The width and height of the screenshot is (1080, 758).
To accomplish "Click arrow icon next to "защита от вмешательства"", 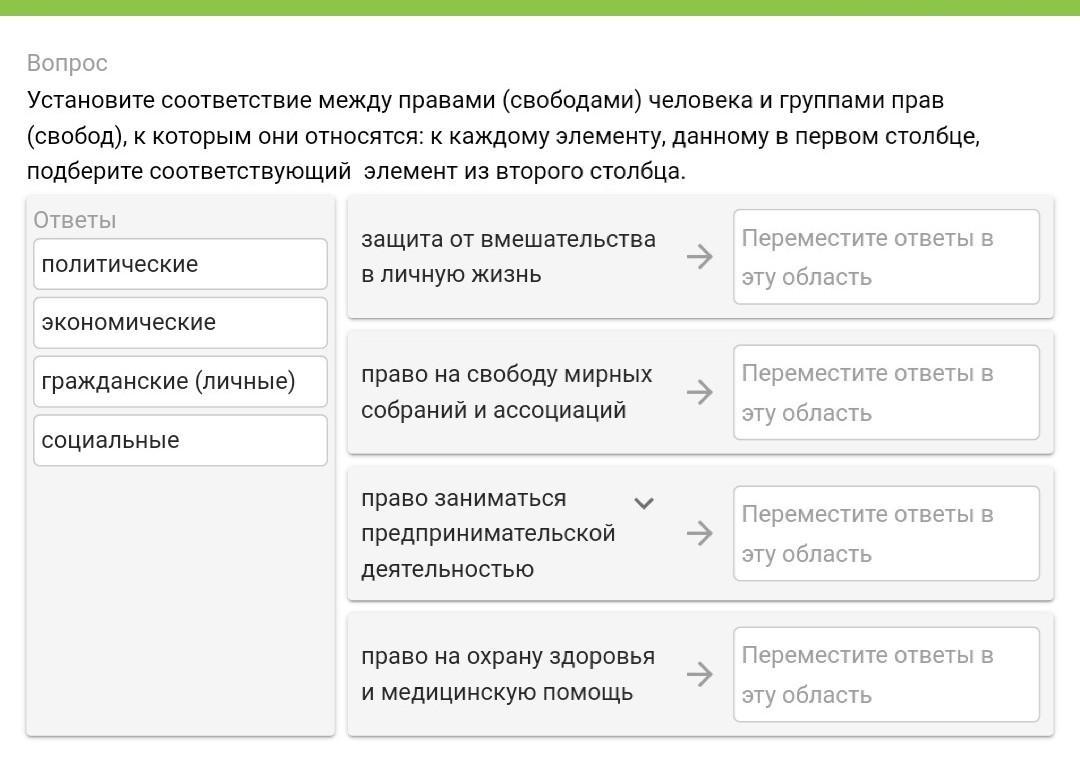I will (700, 257).
